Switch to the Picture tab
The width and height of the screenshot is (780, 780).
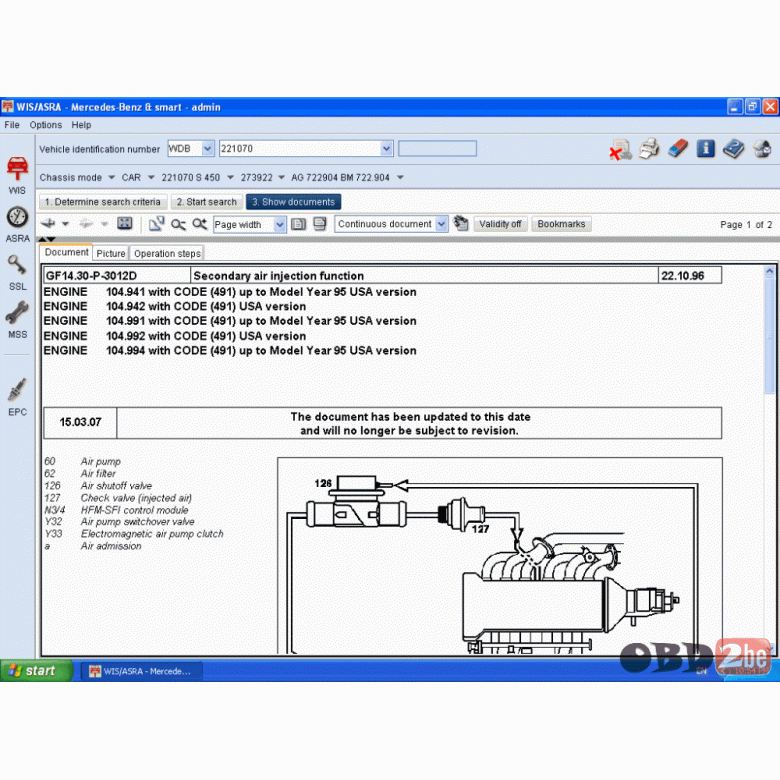(x=110, y=254)
